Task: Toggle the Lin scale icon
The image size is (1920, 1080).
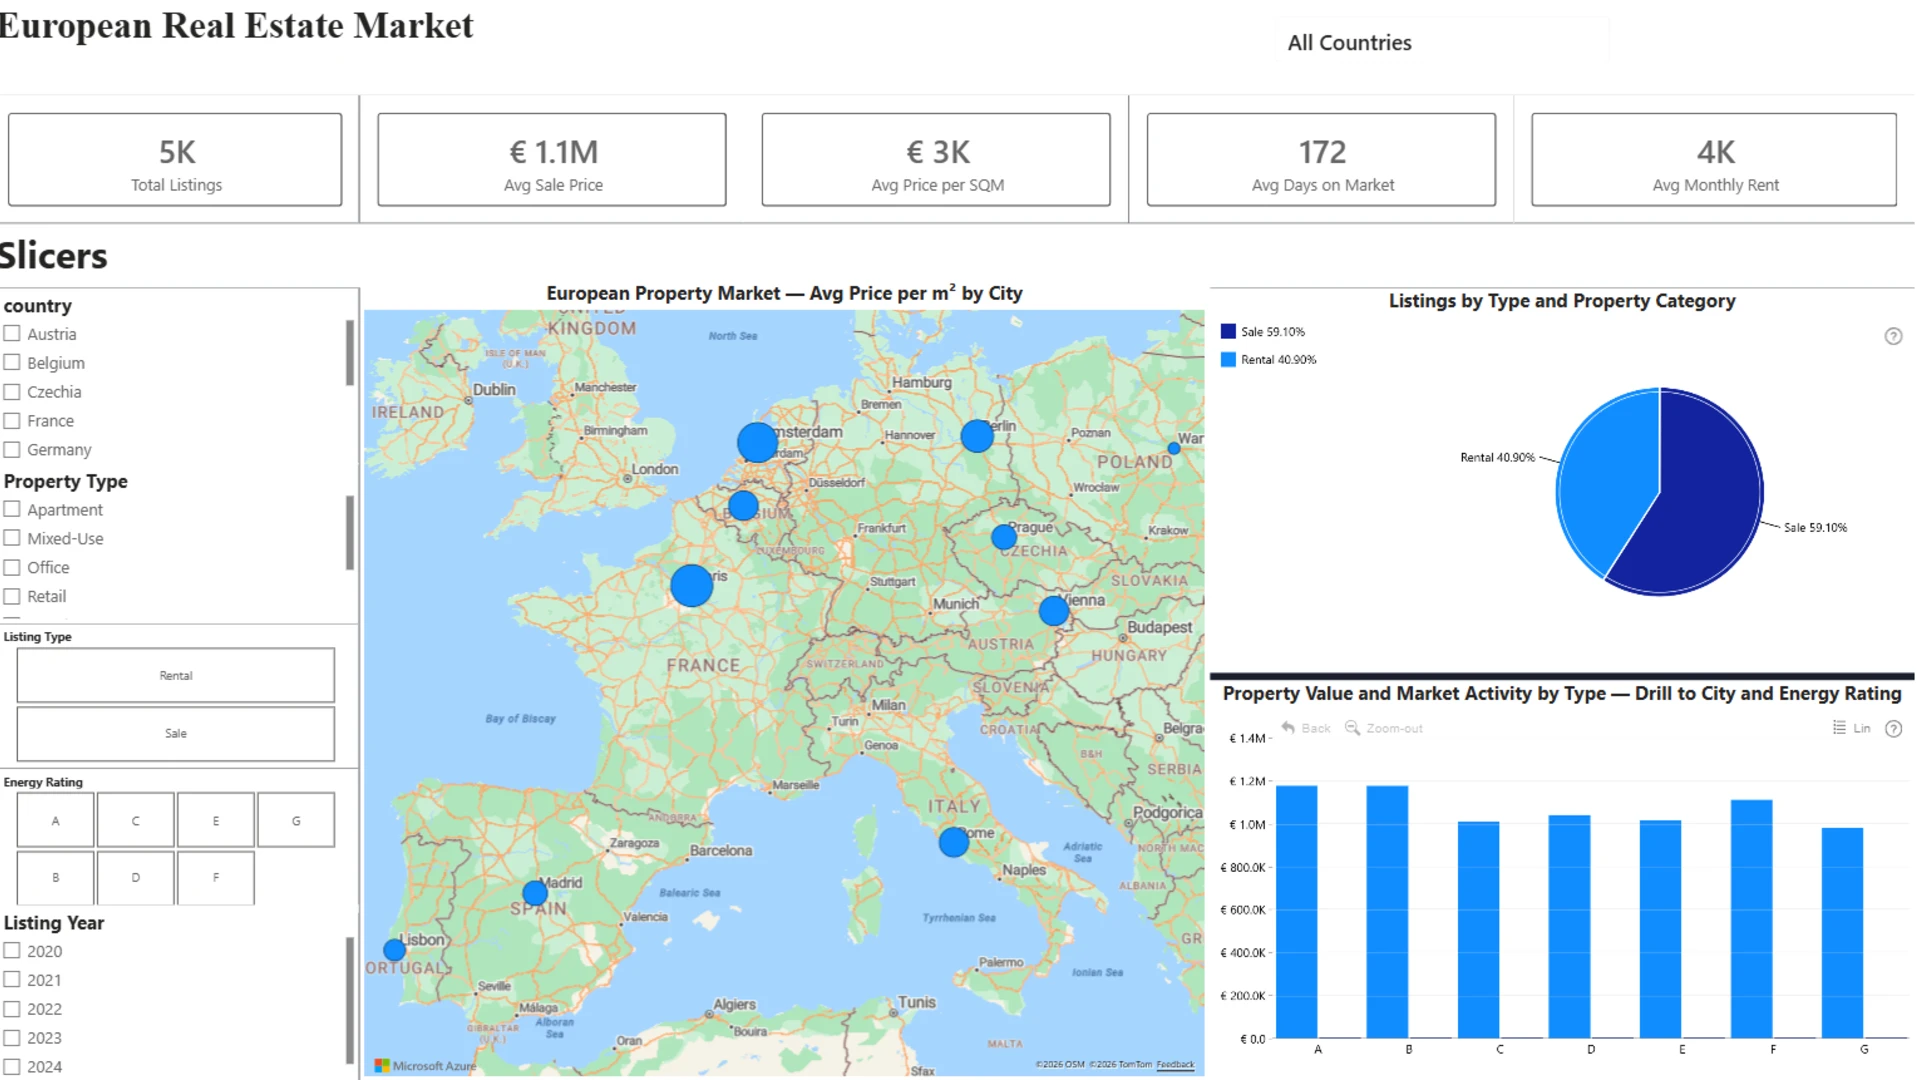Action: (1839, 728)
